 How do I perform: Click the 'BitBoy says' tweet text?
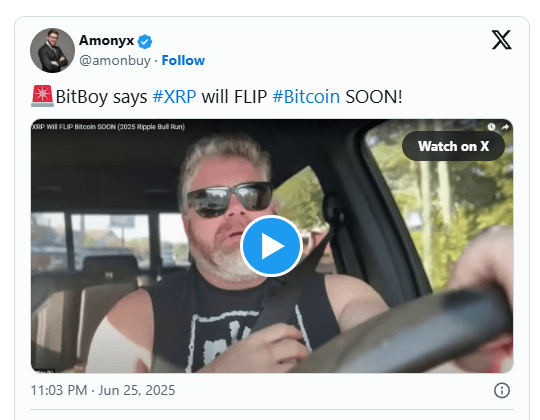(101, 97)
